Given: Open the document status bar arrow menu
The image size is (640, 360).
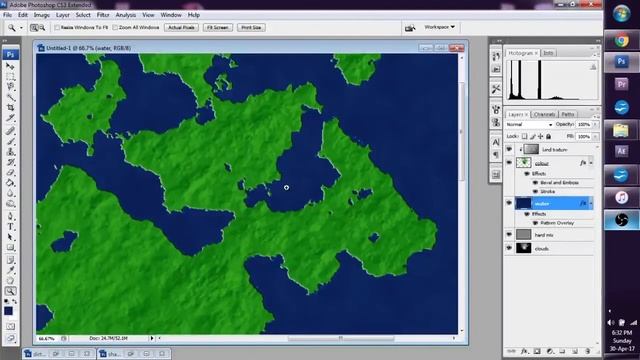Looking at the screenshot, I should pos(152,338).
